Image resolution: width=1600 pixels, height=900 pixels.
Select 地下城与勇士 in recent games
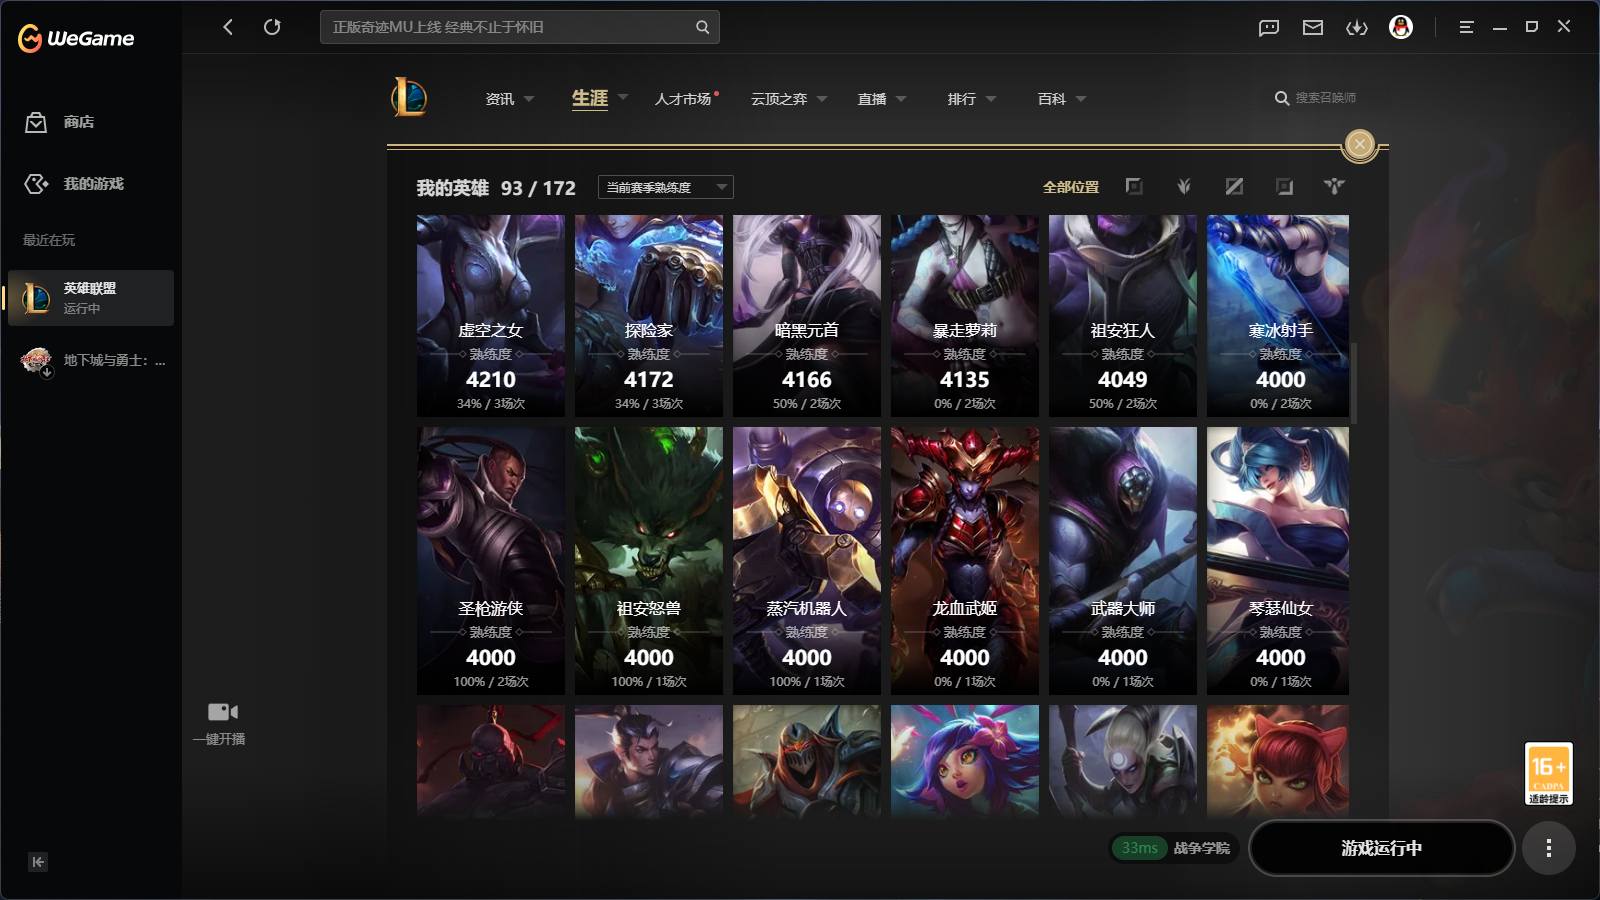pos(91,360)
